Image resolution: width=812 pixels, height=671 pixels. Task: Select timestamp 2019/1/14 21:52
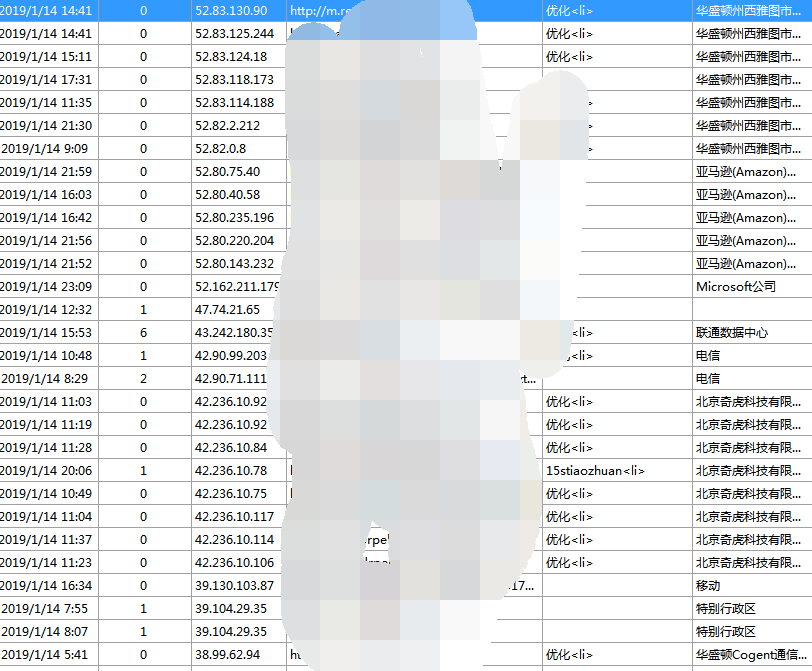(x=46, y=264)
